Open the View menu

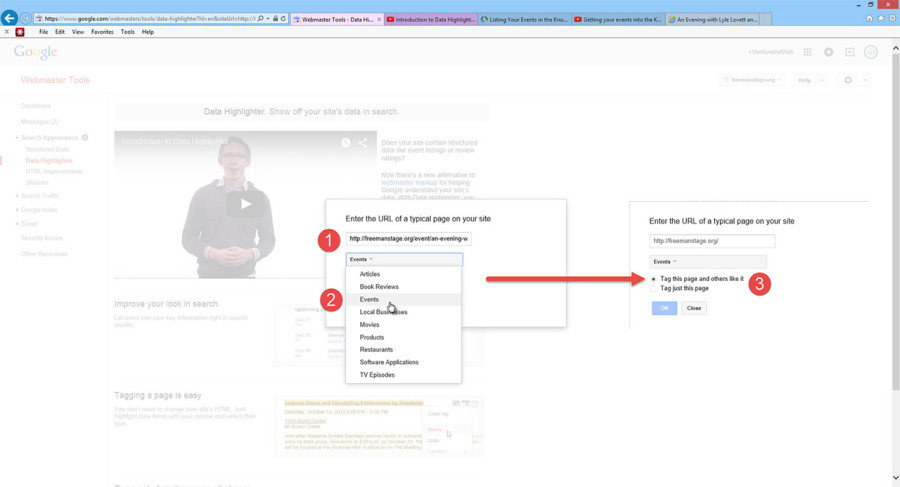tap(78, 32)
